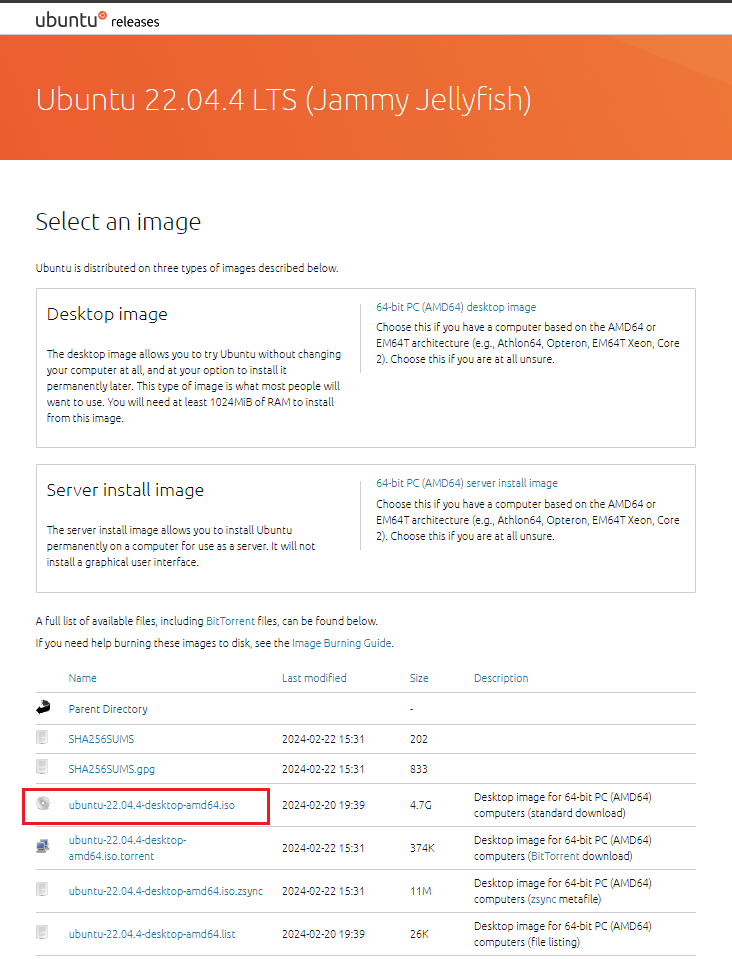Click the zsync link in Description column

(x=544, y=899)
